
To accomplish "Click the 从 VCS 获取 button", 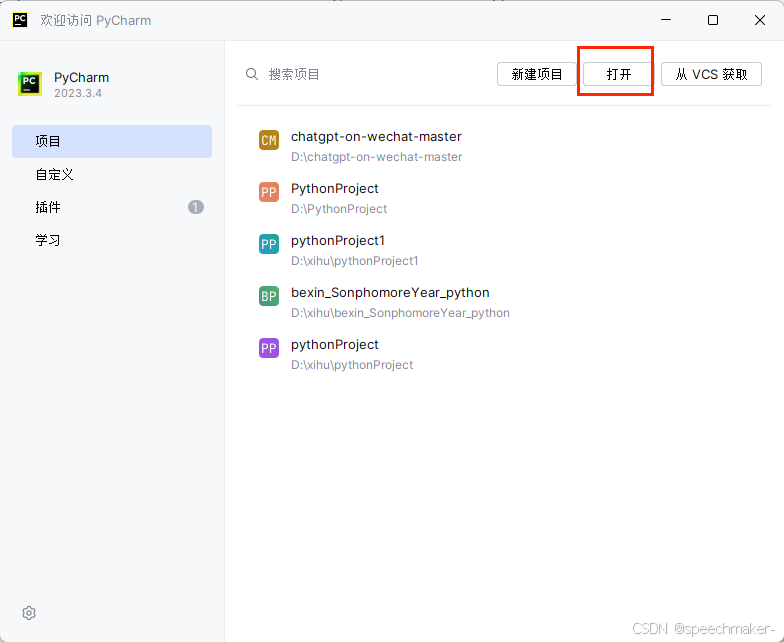I will pyautogui.click(x=711, y=74).
